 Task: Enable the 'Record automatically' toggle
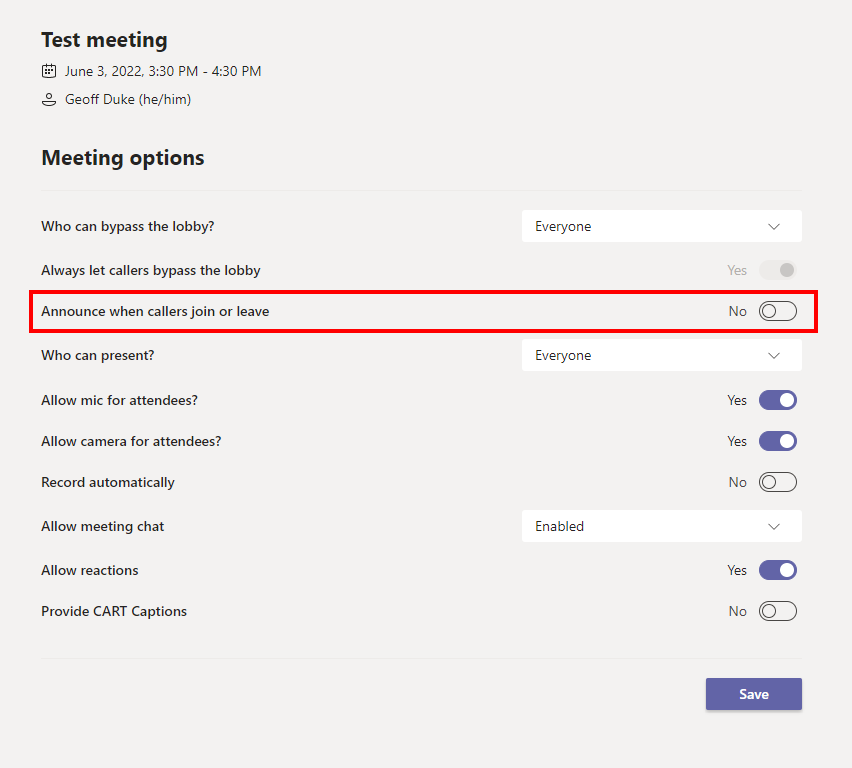pyautogui.click(x=777, y=482)
